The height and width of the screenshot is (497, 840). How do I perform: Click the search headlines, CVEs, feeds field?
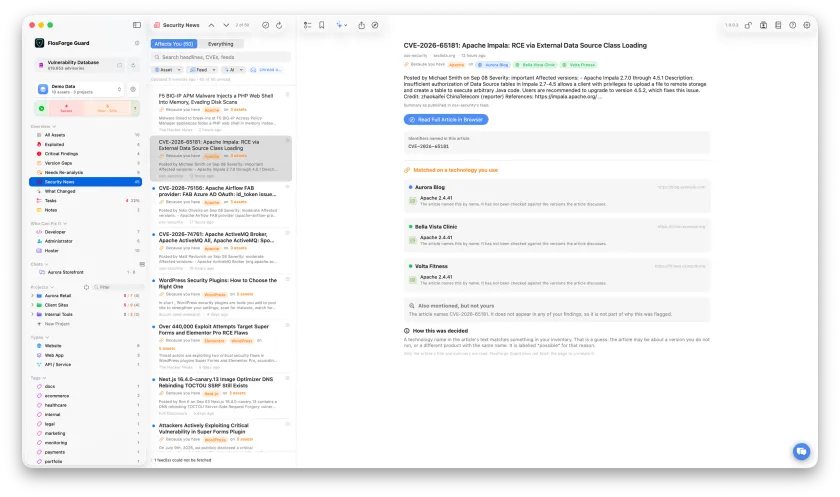click(x=221, y=57)
